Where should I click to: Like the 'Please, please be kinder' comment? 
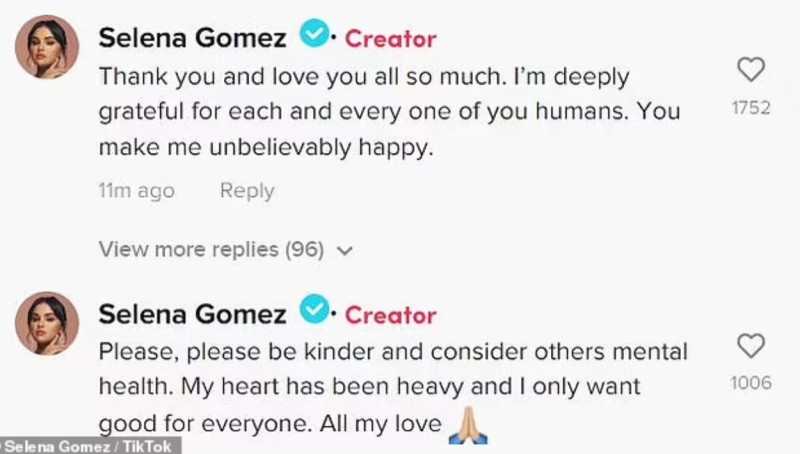coord(750,346)
